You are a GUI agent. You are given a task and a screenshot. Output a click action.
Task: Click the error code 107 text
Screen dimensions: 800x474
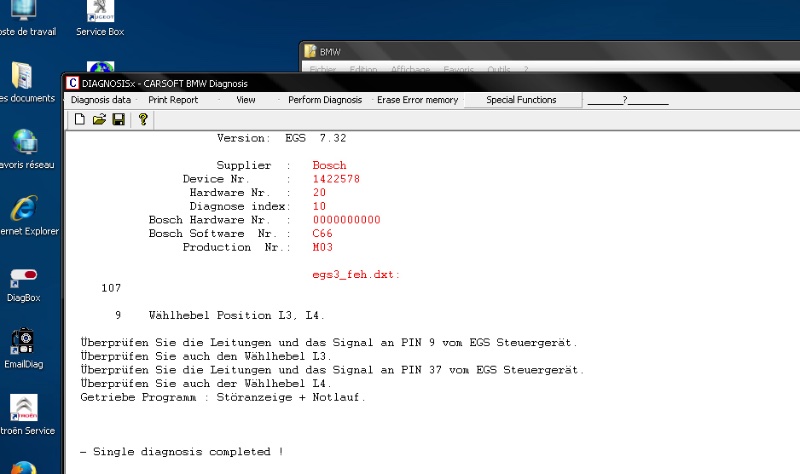pyautogui.click(x=111, y=288)
